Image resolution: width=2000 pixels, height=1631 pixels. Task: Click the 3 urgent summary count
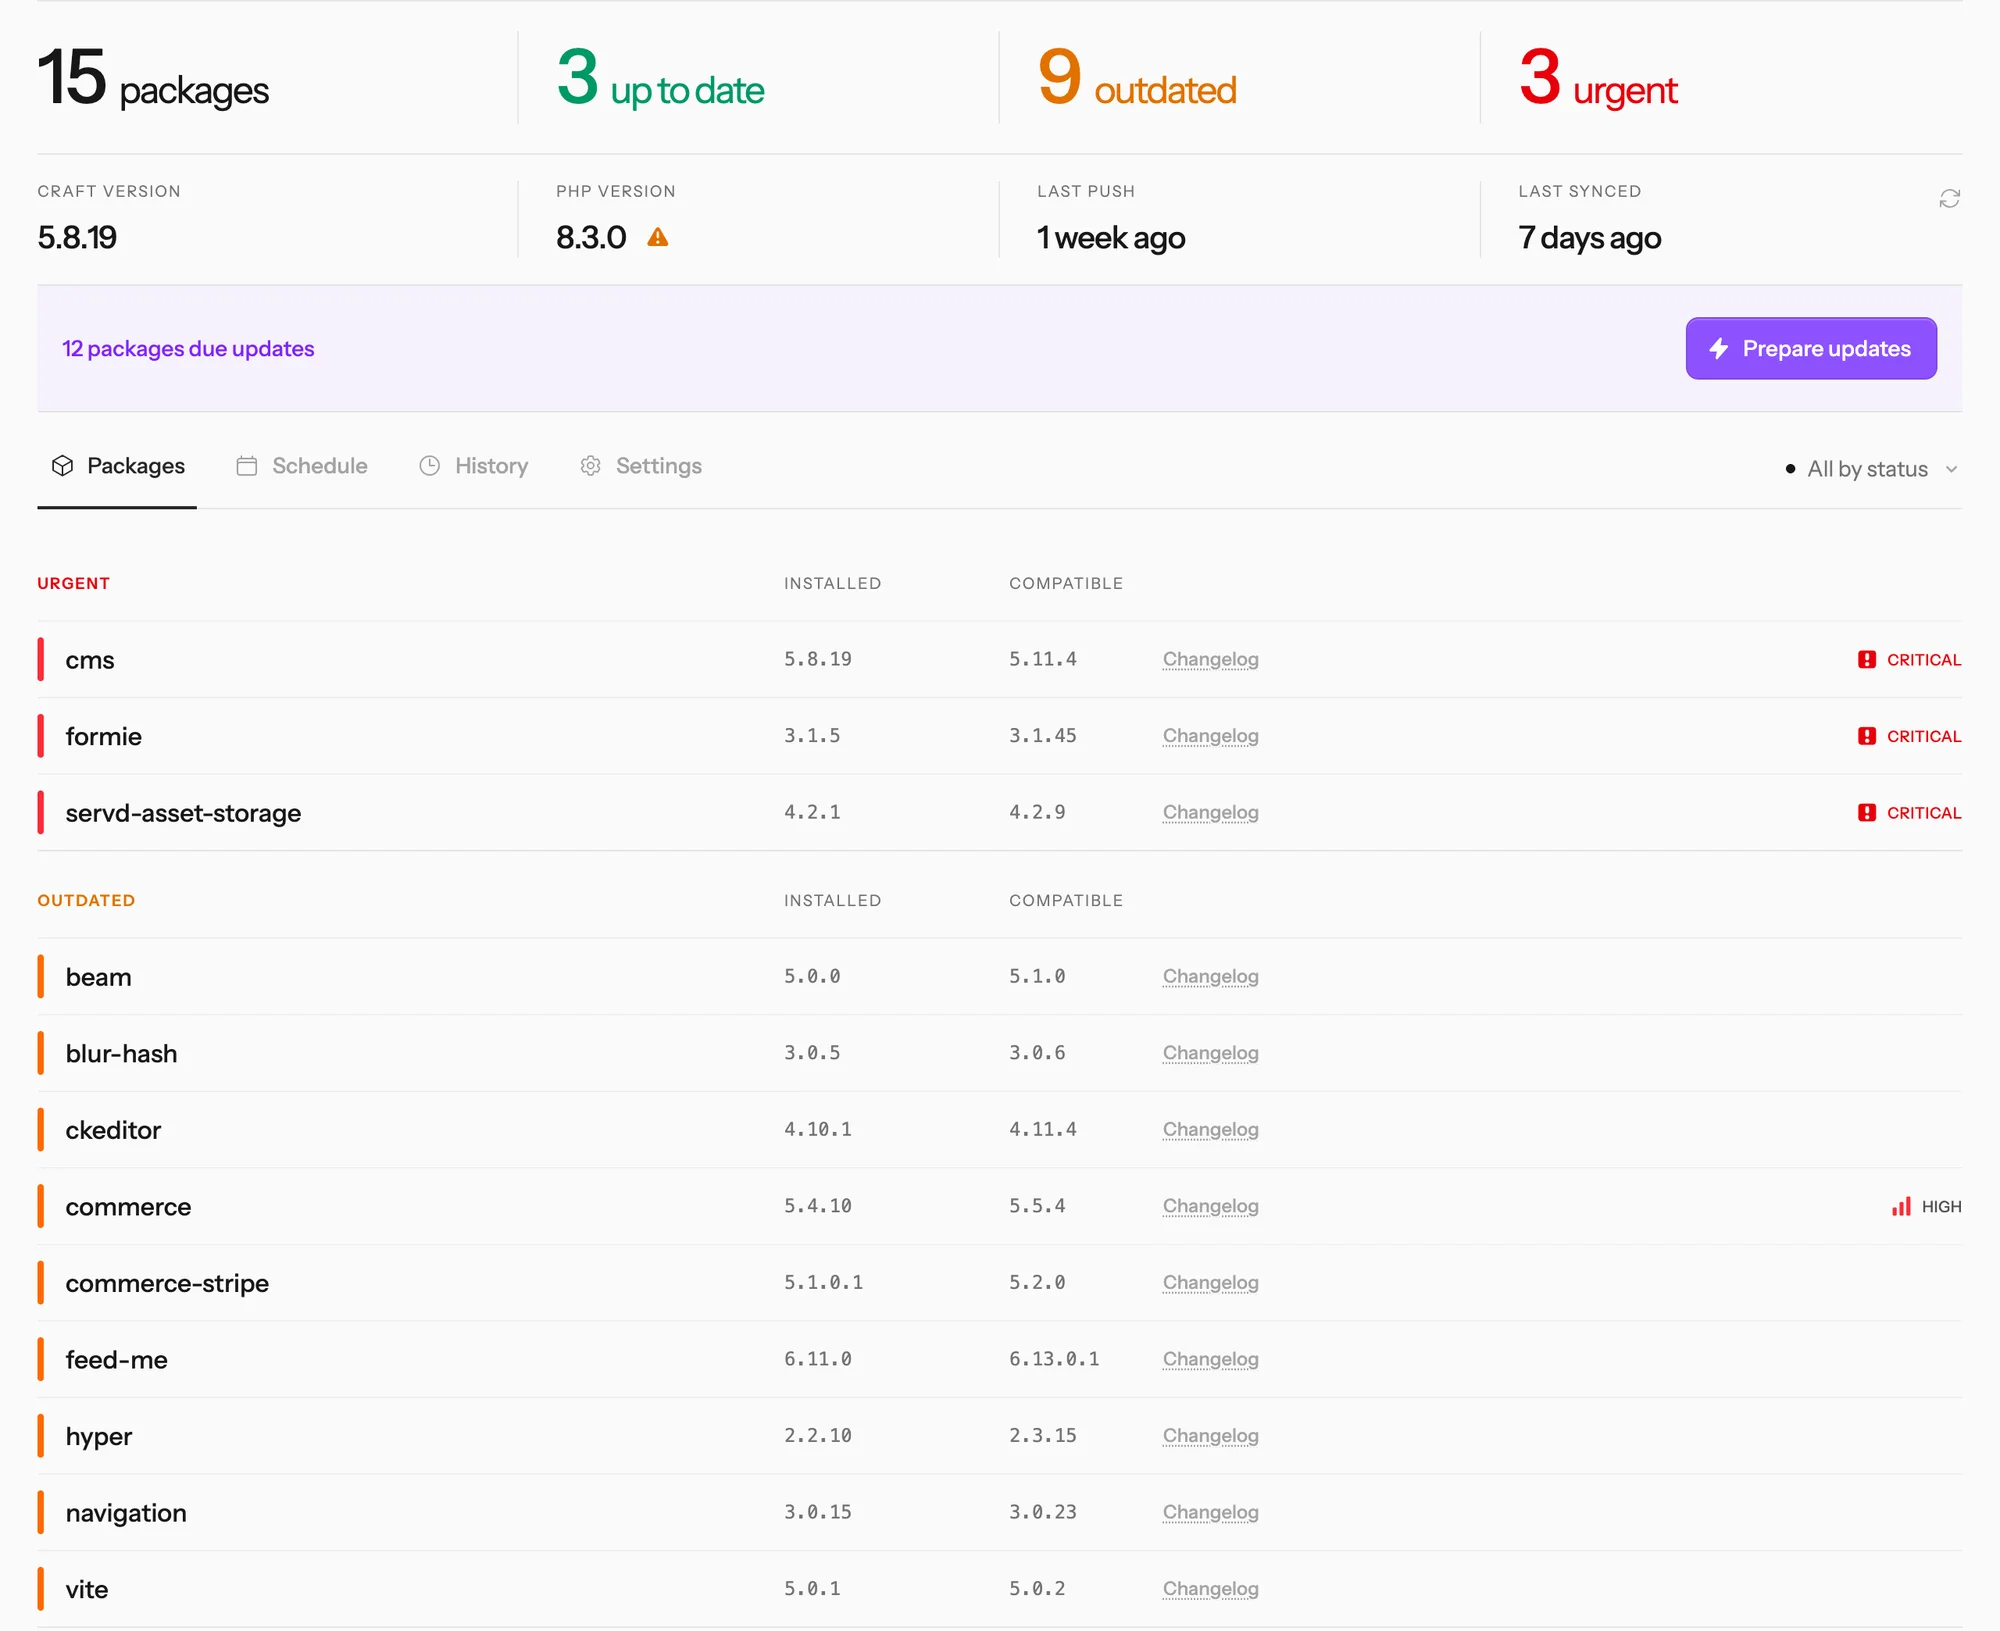[x=1598, y=78]
